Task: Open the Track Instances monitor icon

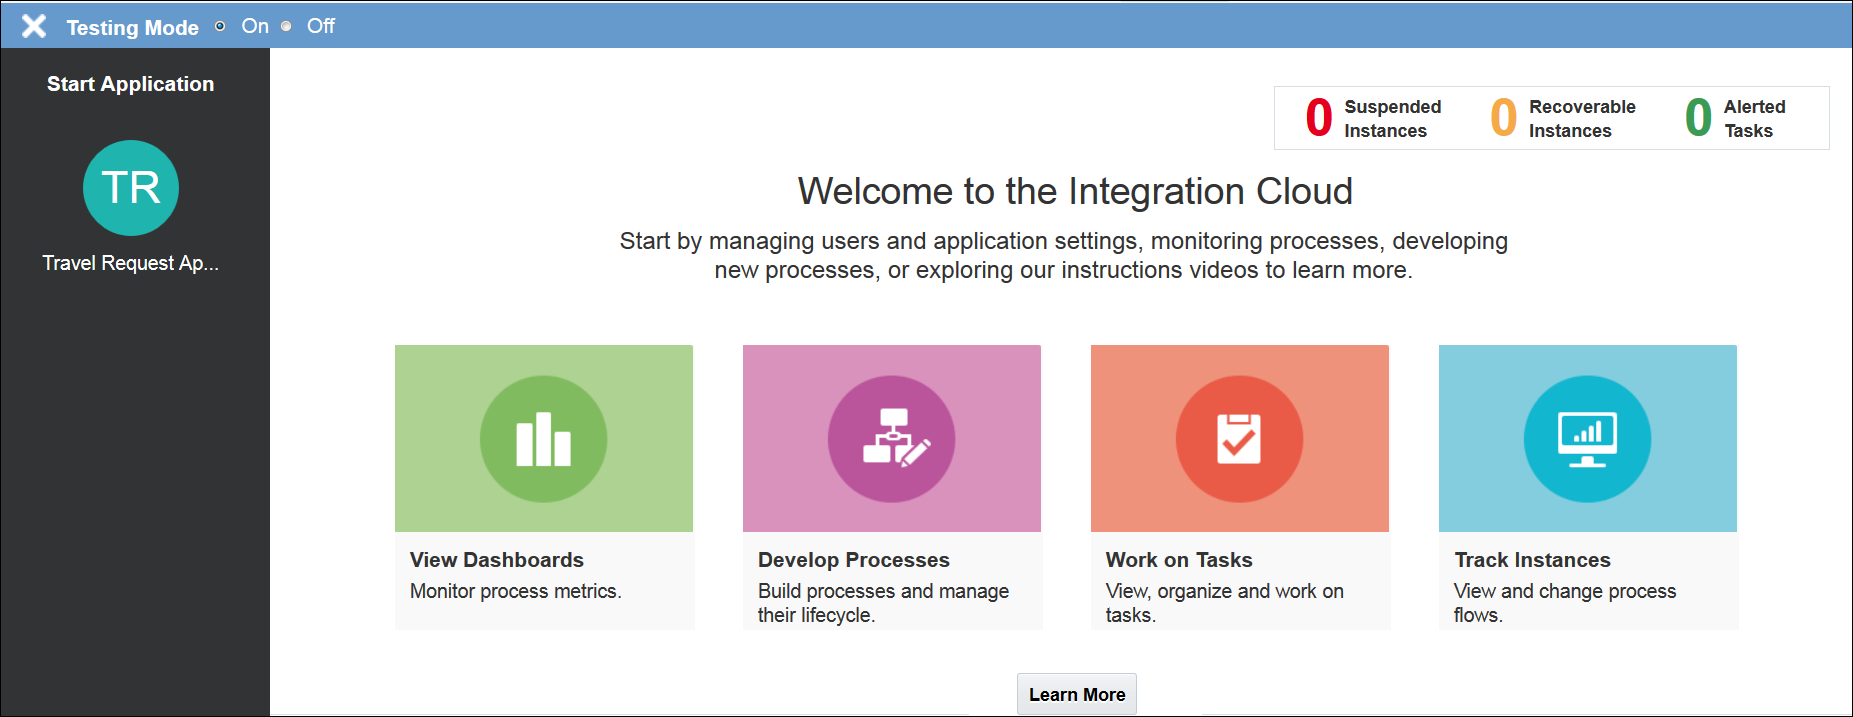Action: (1587, 439)
